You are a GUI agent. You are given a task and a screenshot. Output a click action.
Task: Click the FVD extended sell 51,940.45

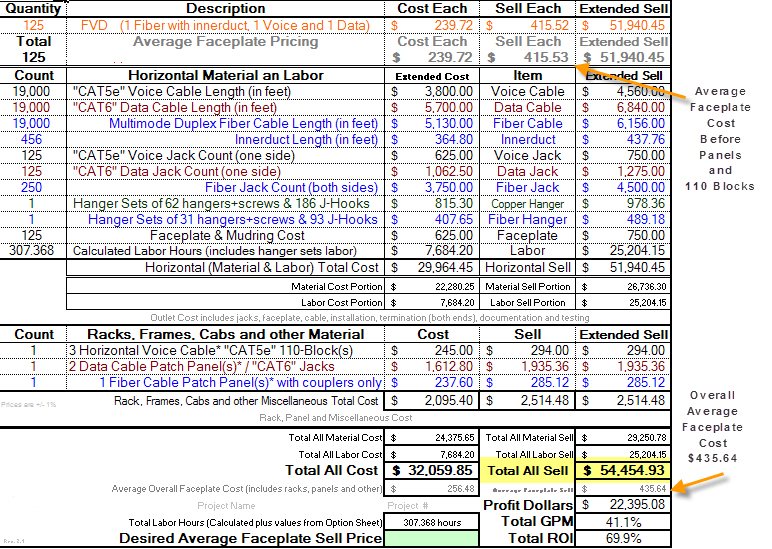click(x=623, y=25)
